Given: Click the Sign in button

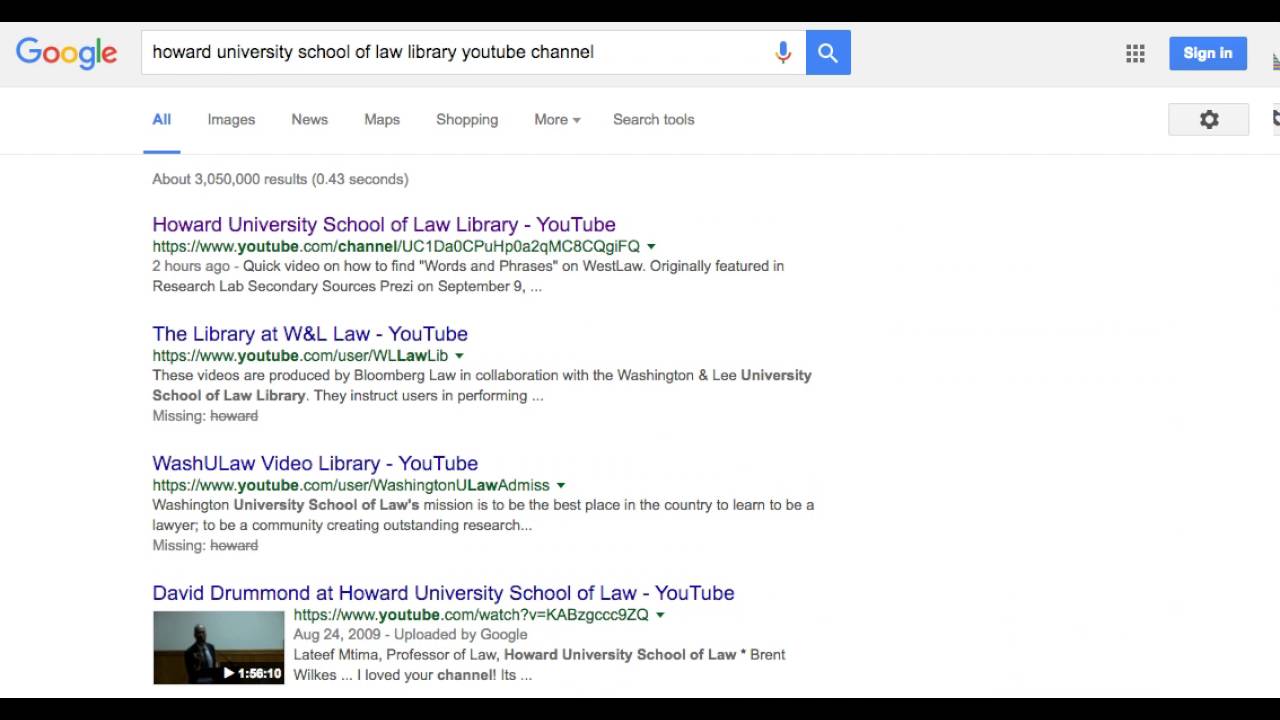Looking at the screenshot, I should pos(1208,53).
